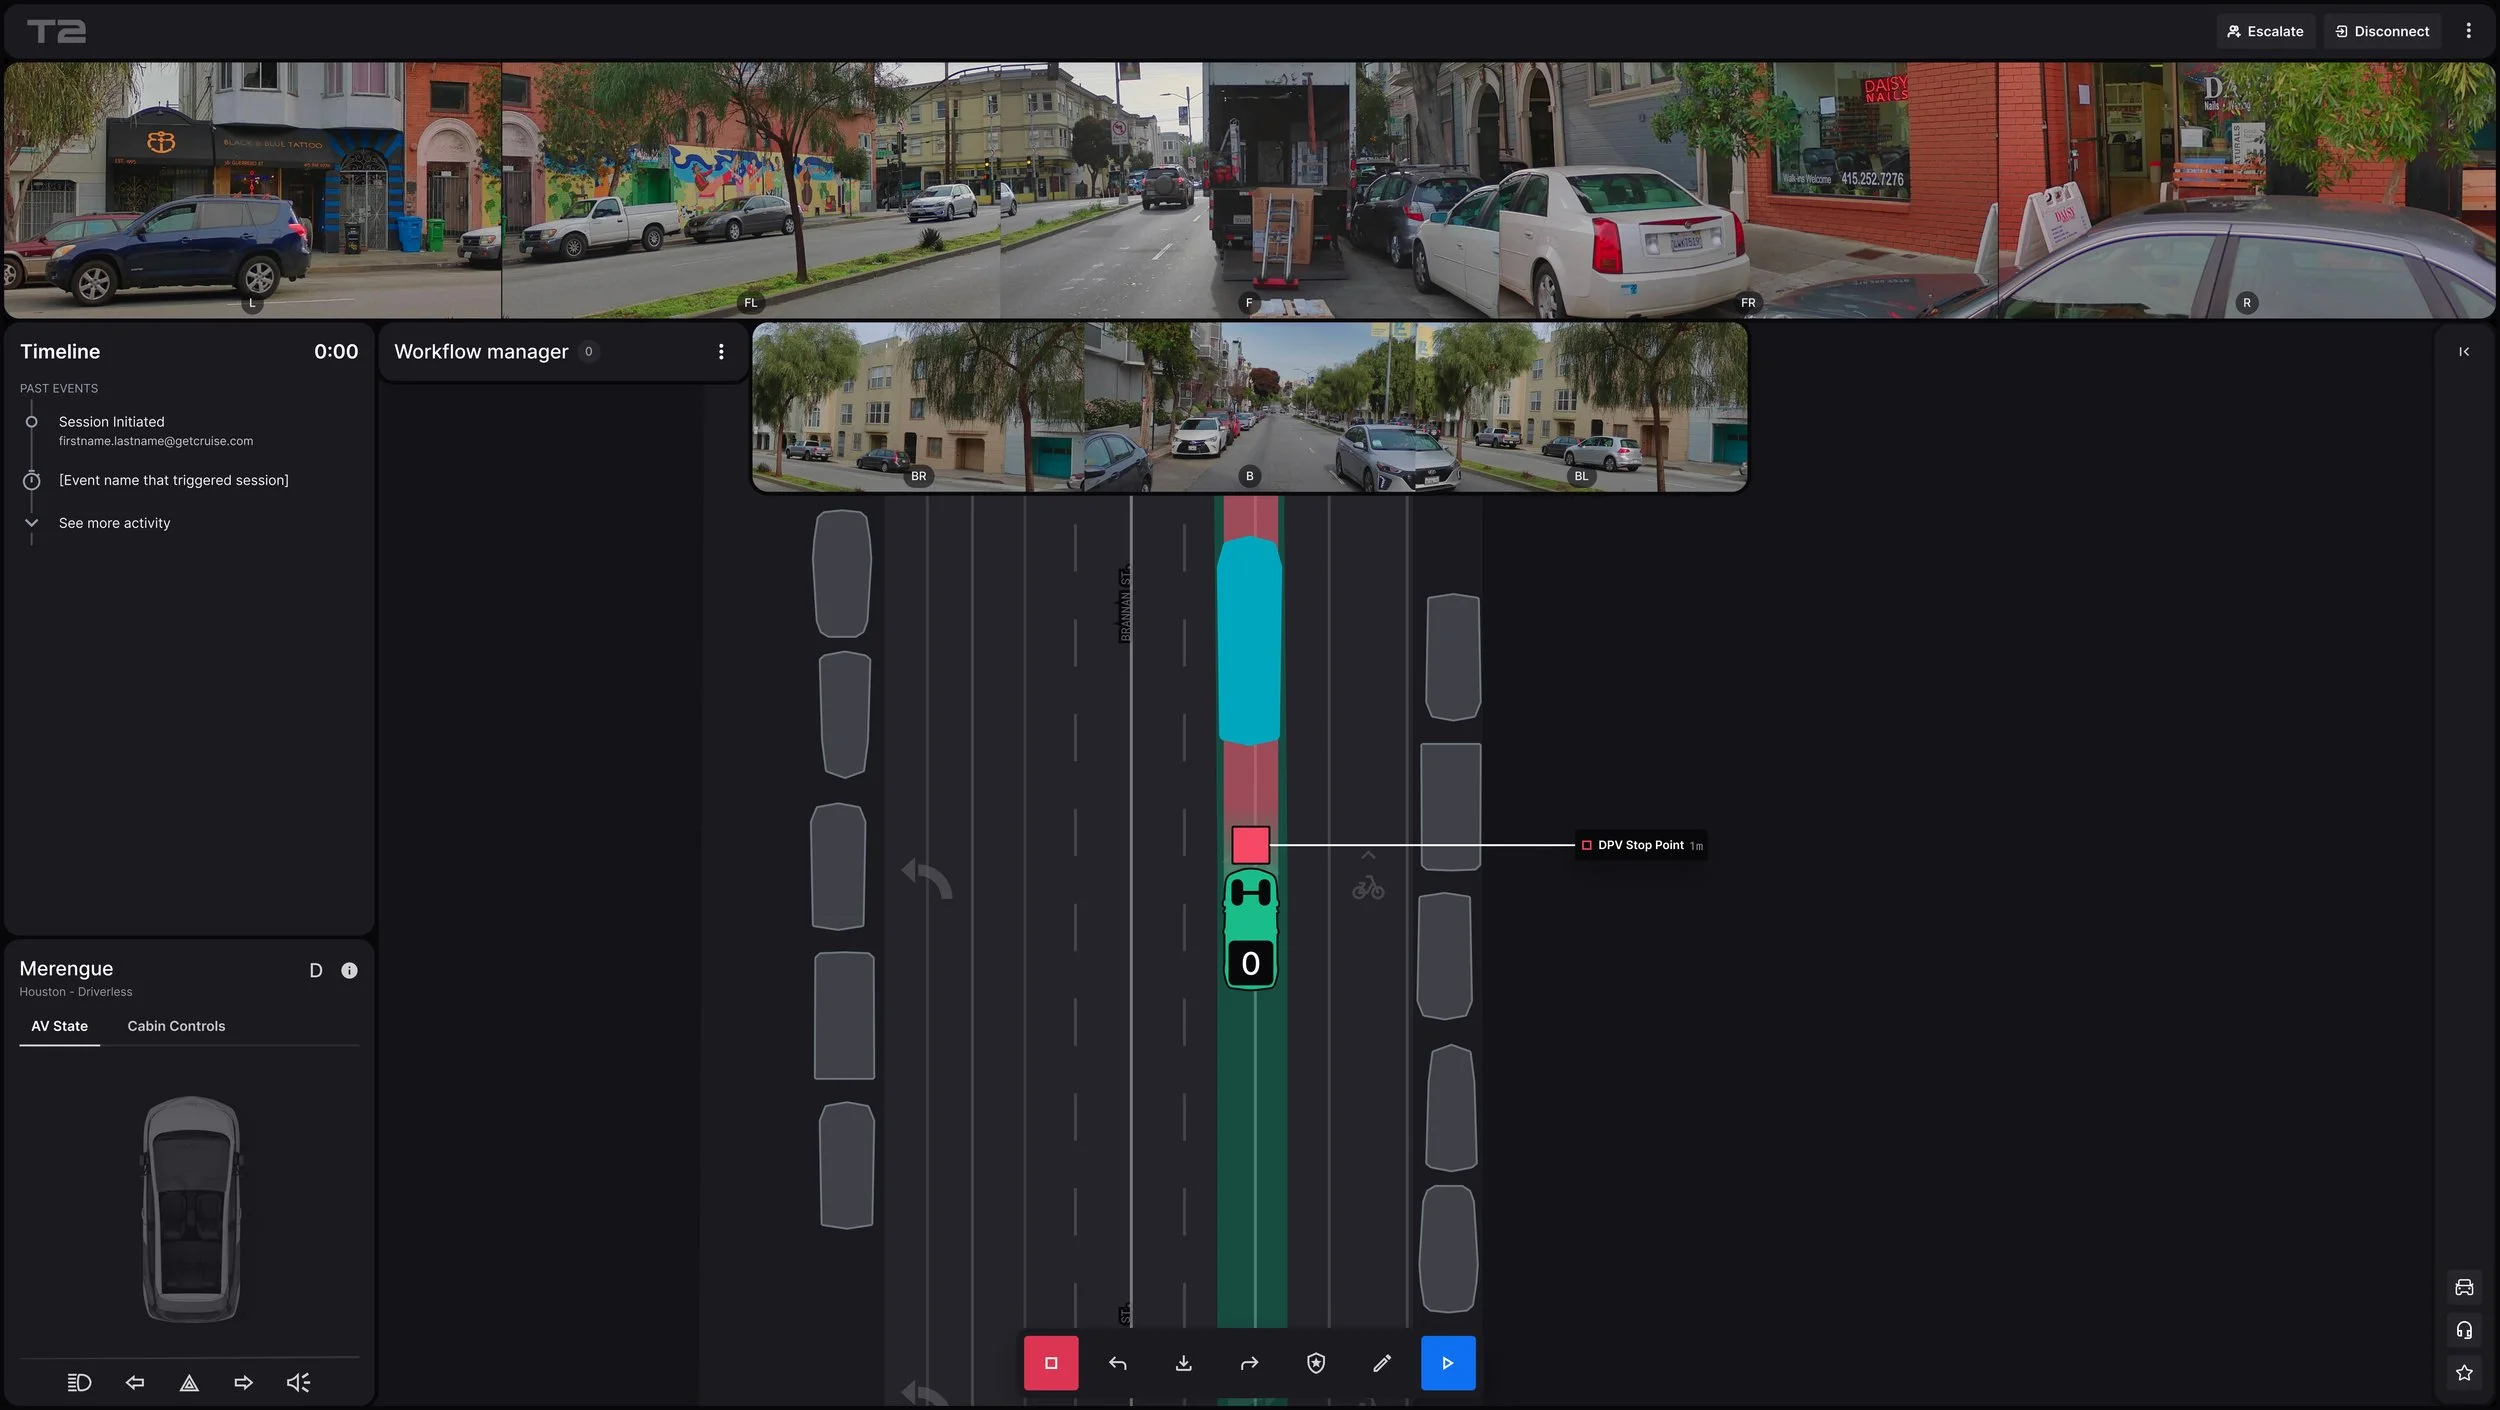
Task: Click the red stop point marker on map
Action: 1250,845
